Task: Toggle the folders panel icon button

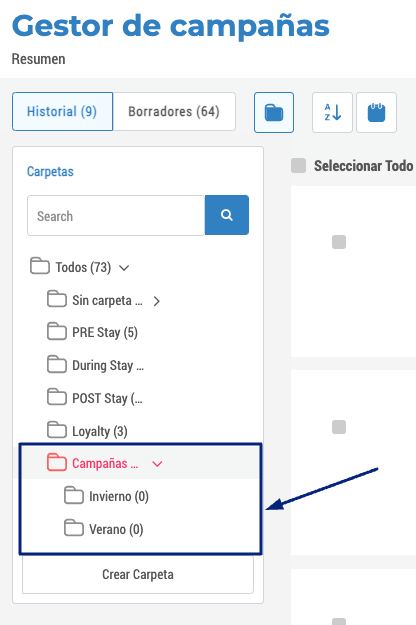Action: (x=274, y=112)
